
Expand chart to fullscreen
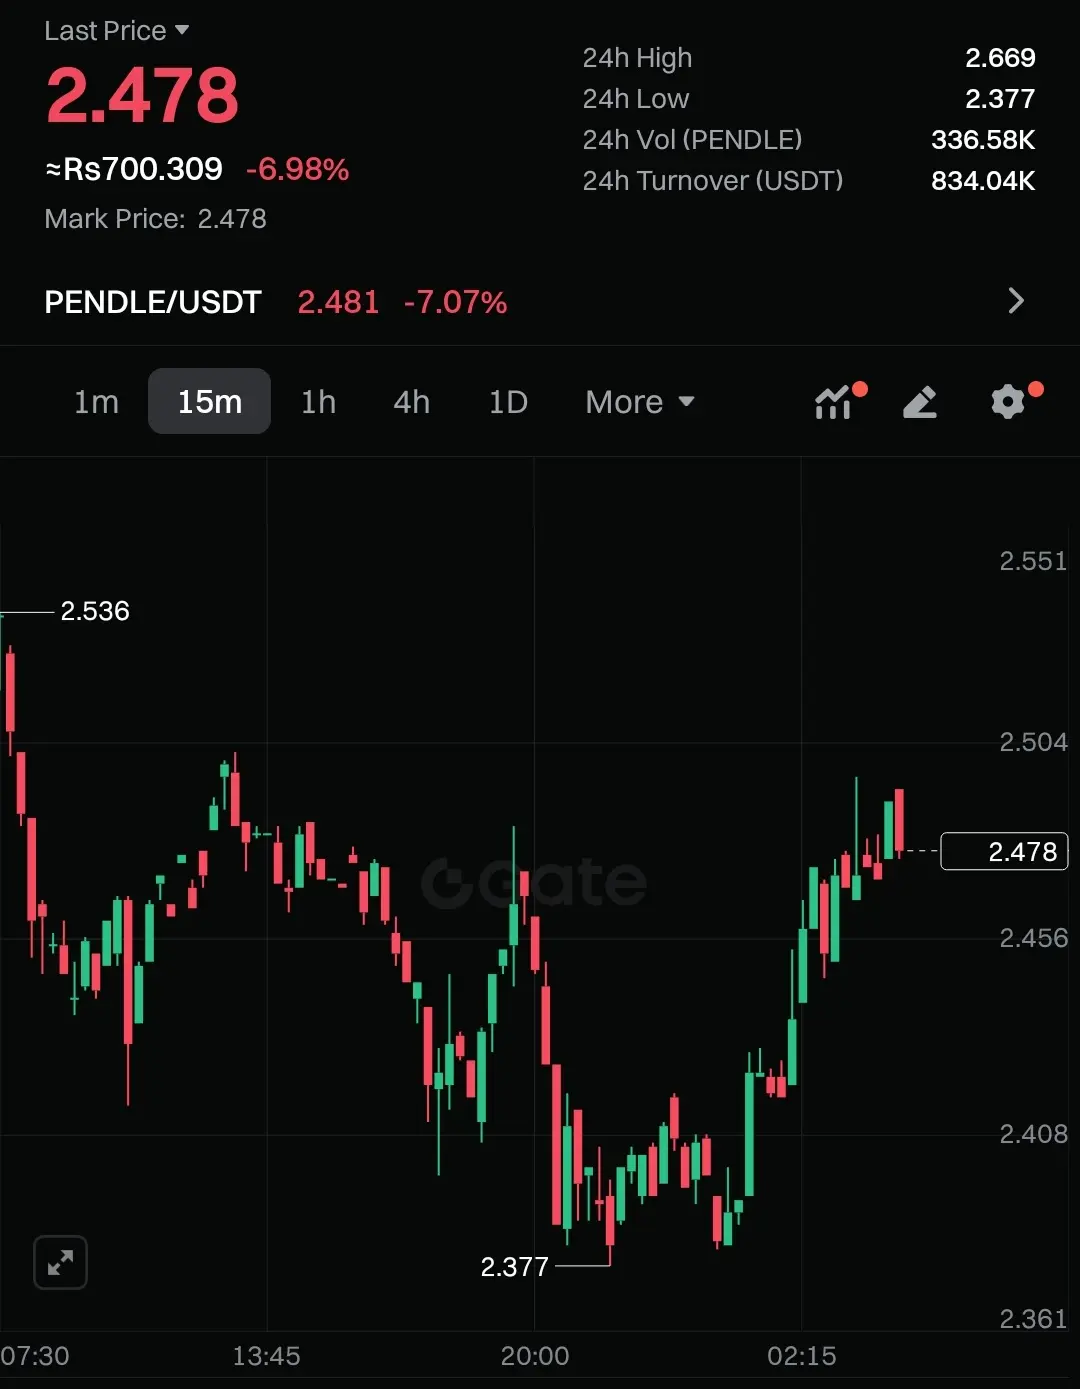point(60,1262)
